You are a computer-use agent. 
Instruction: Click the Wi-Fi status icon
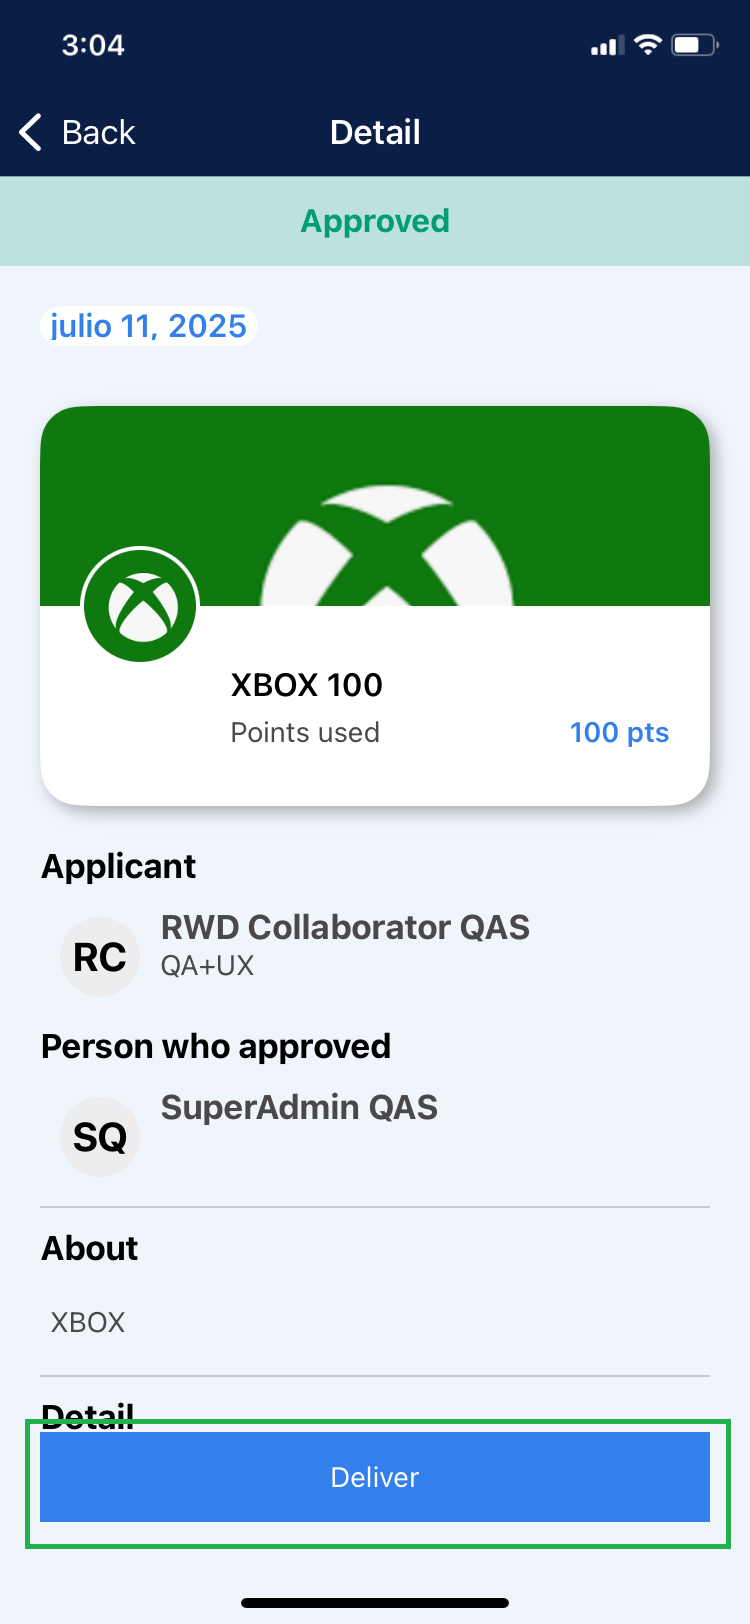pyautogui.click(x=648, y=45)
